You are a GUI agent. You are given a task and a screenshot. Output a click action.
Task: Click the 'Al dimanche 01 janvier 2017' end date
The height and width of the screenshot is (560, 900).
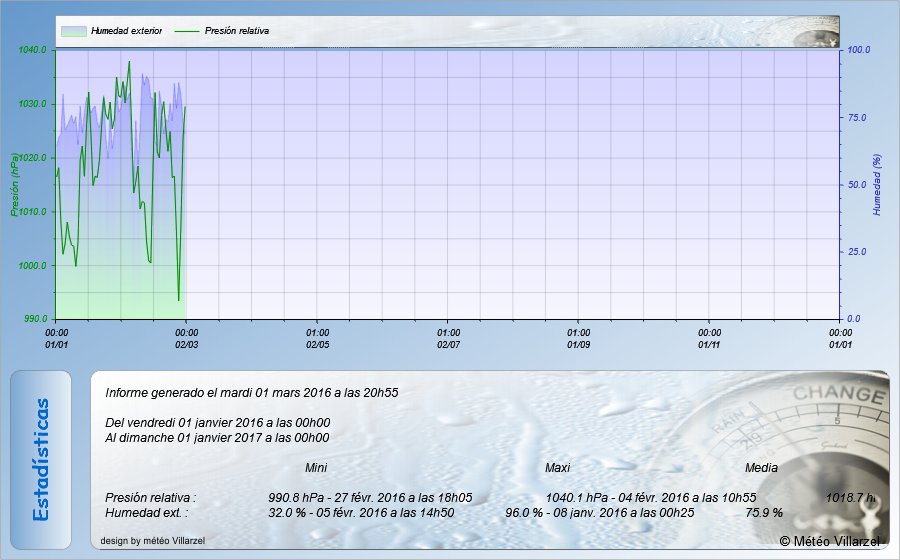pyautogui.click(x=217, y=438)
